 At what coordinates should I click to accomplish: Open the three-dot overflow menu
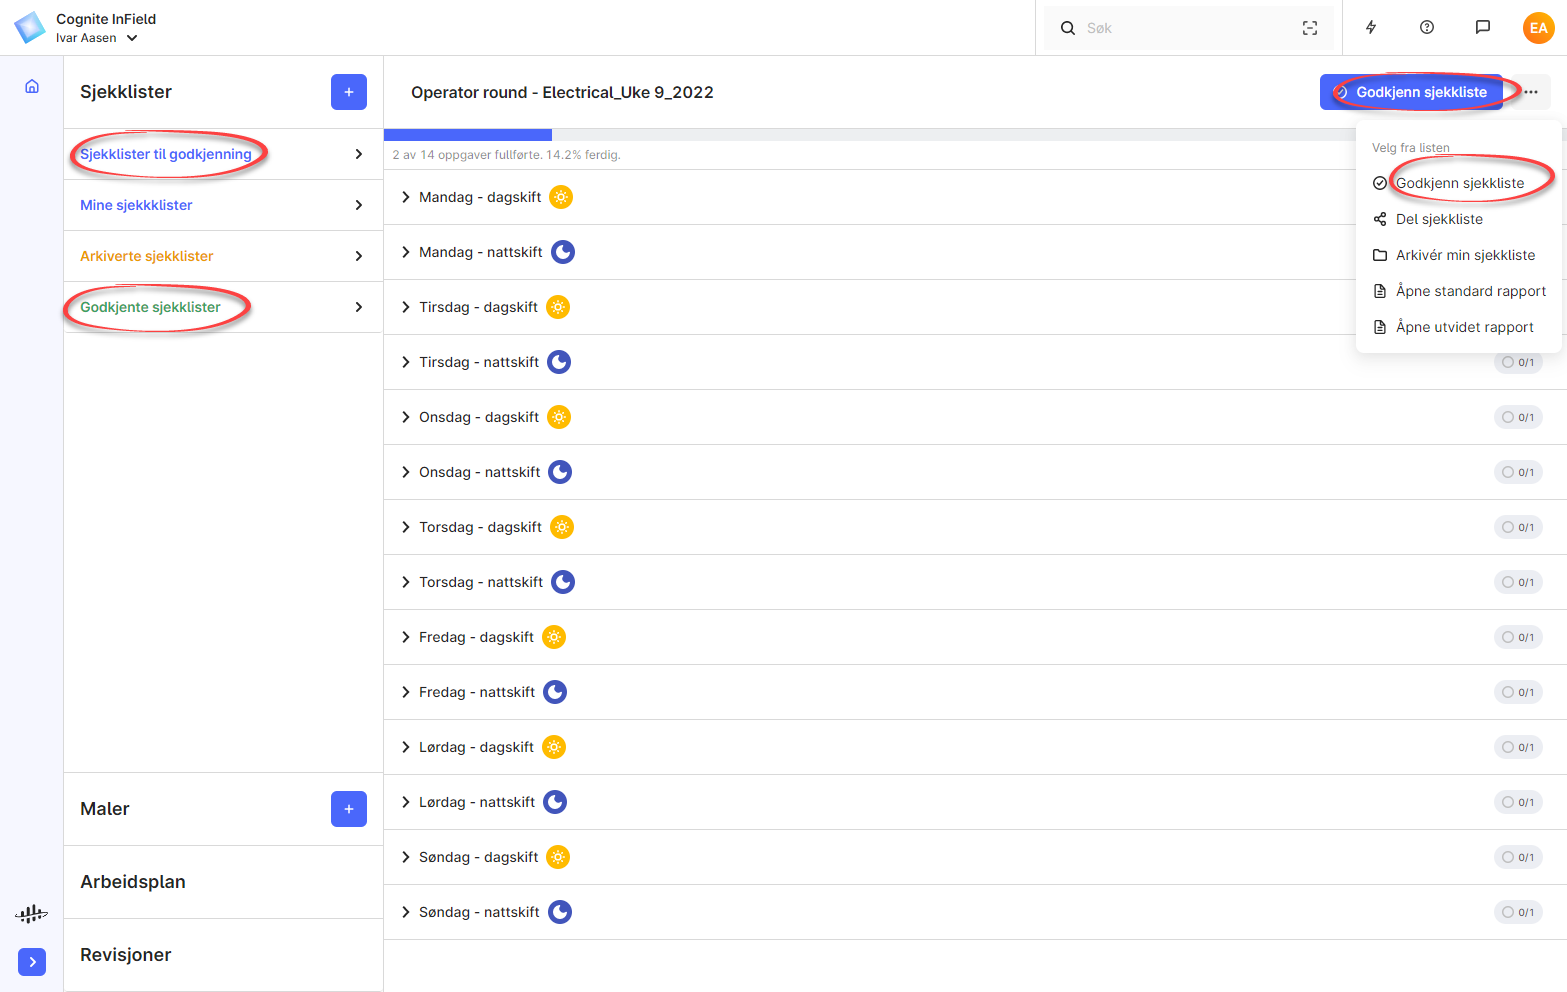(1531, 91)
